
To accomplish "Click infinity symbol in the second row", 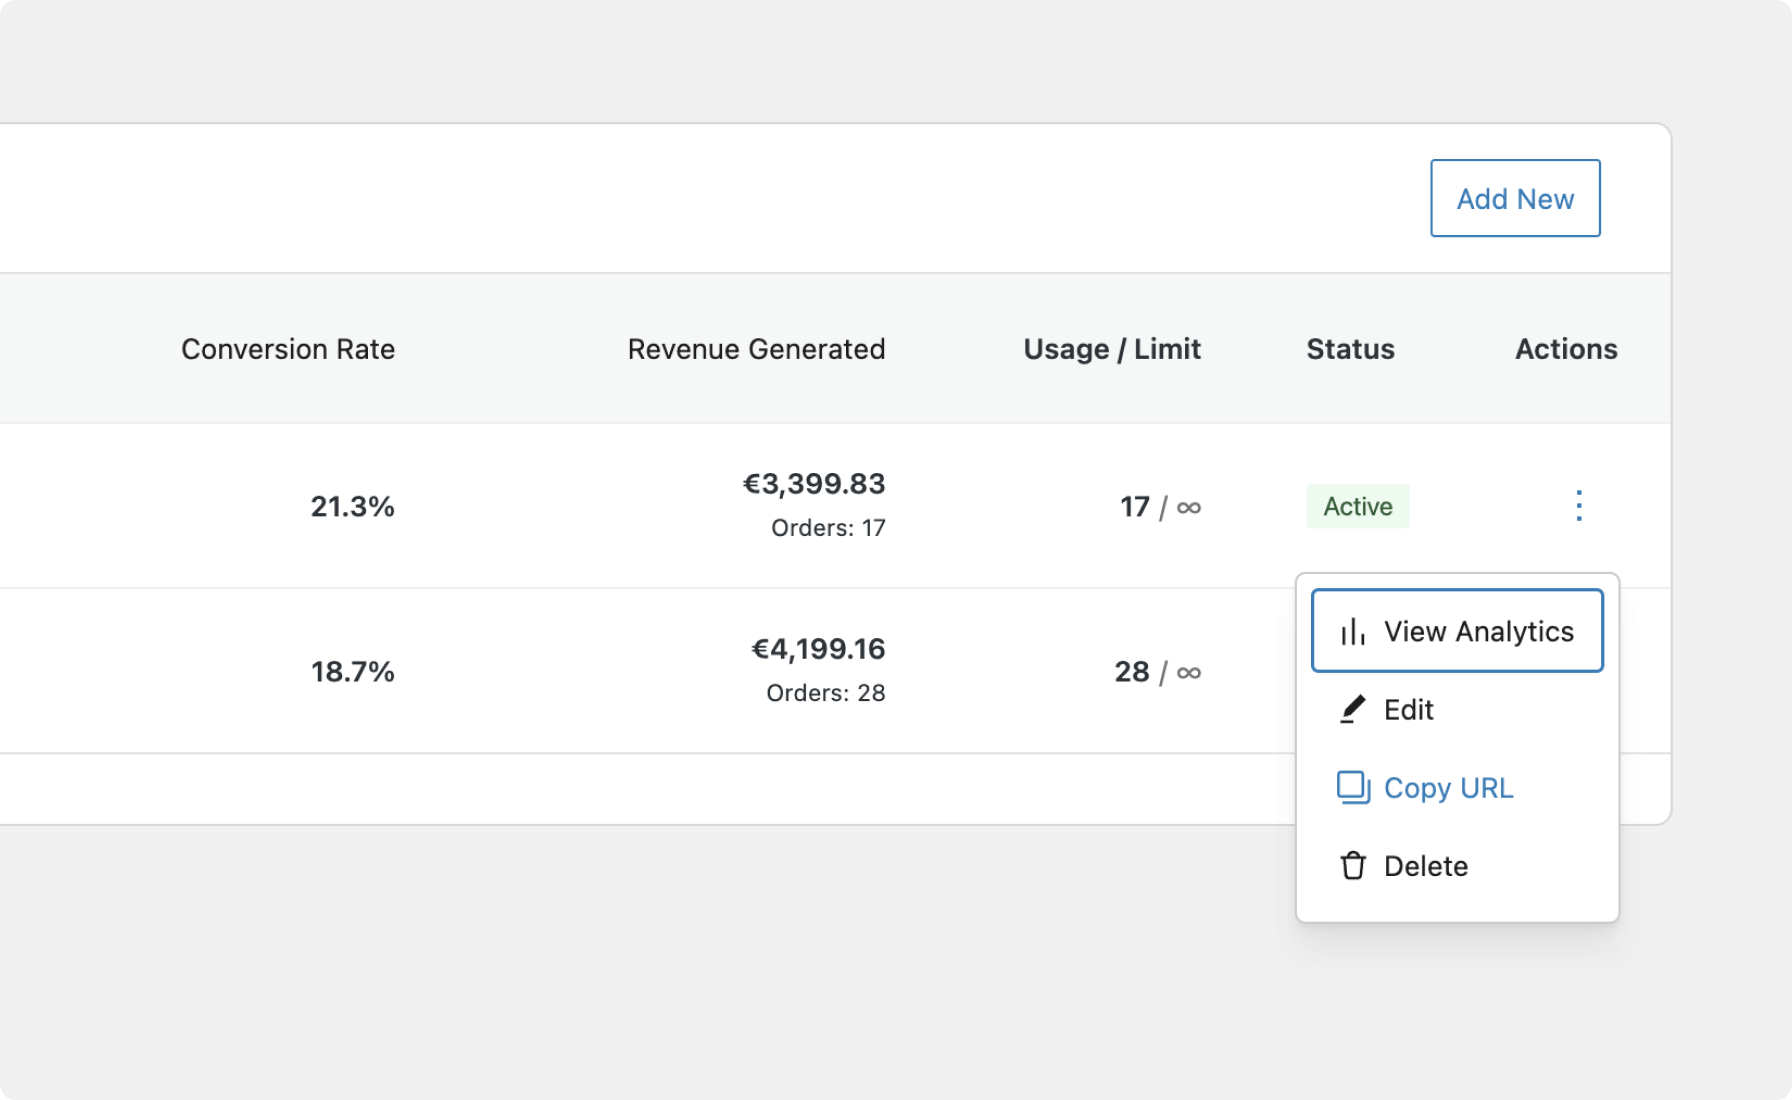I will (x=1189, y=673).
